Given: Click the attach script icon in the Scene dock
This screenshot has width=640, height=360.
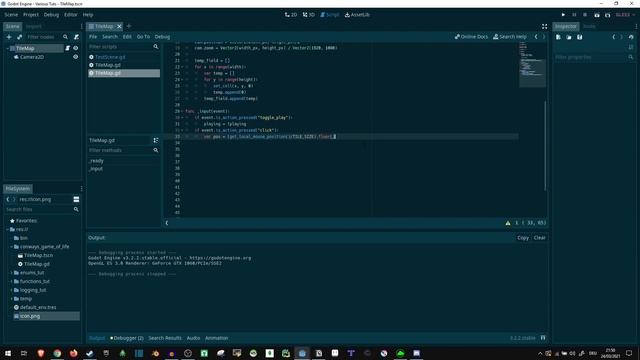Looking at the screenshot, I should pyautogui.click(x=76, y=37).
